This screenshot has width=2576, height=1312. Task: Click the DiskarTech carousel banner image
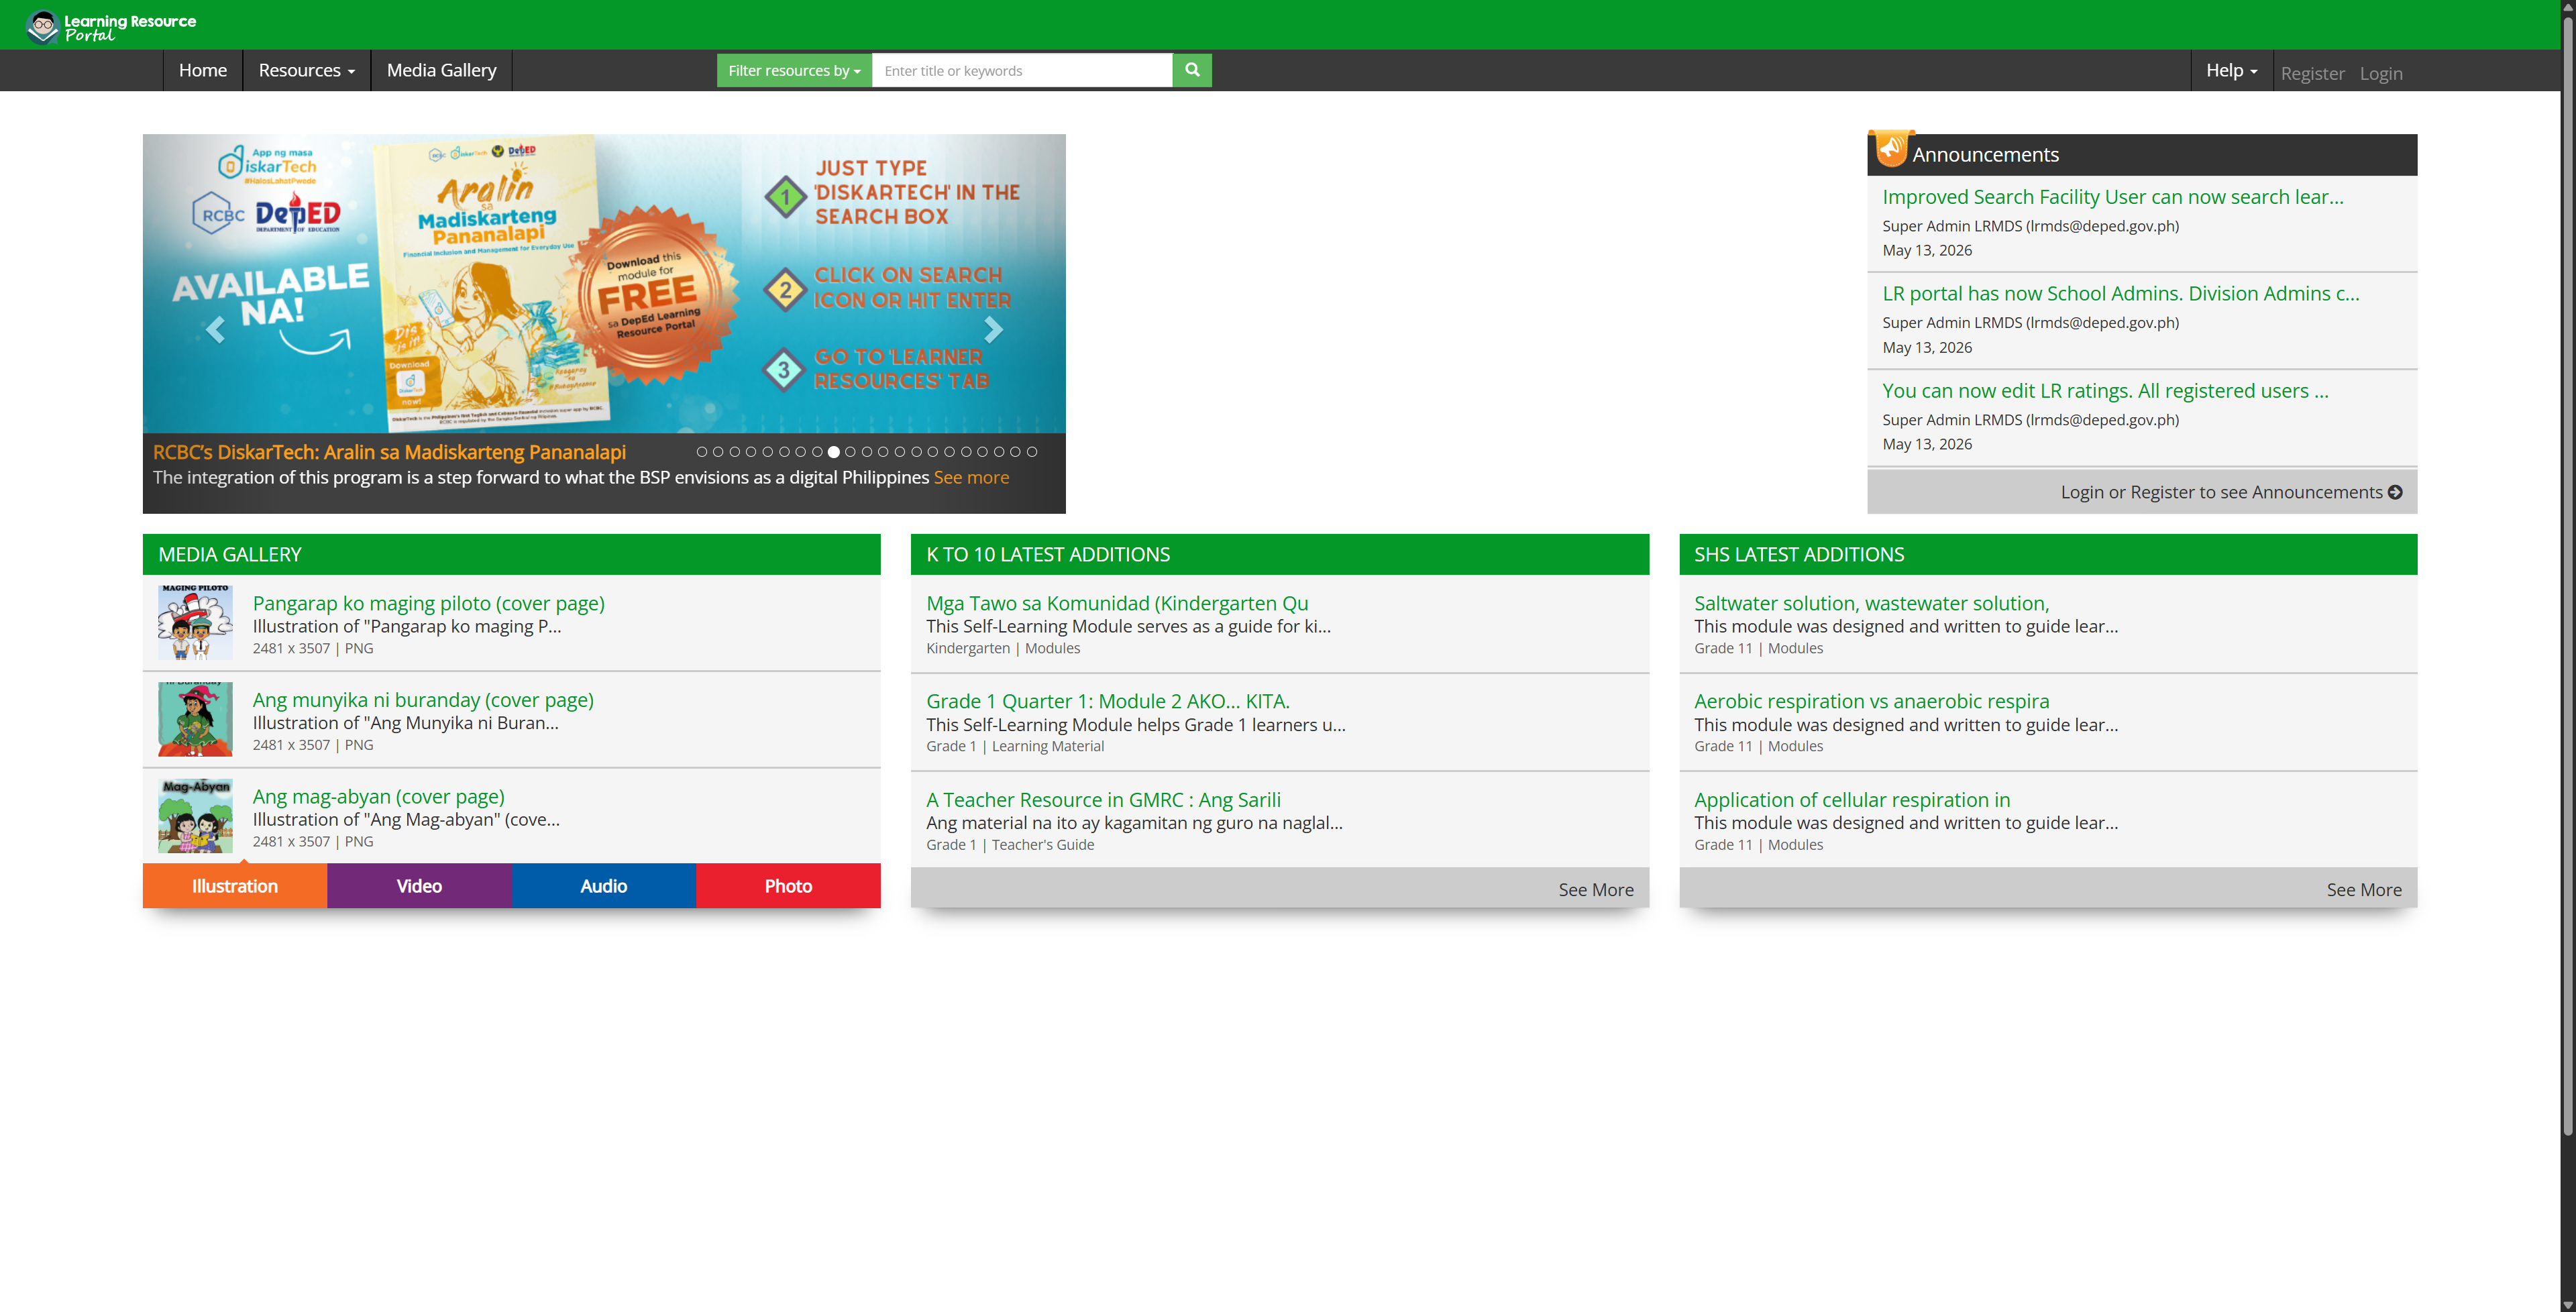pyautogui.click(x=604, y=283)
